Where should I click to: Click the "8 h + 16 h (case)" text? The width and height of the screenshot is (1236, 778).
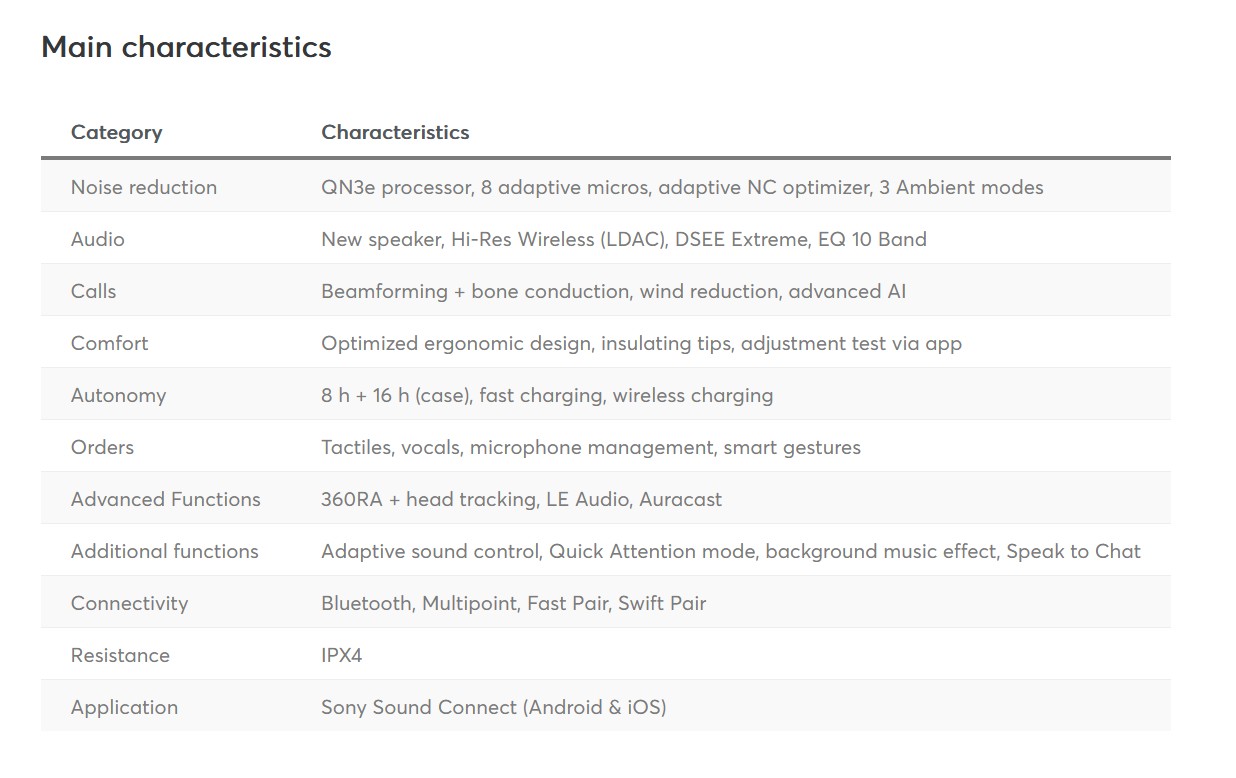396,395
